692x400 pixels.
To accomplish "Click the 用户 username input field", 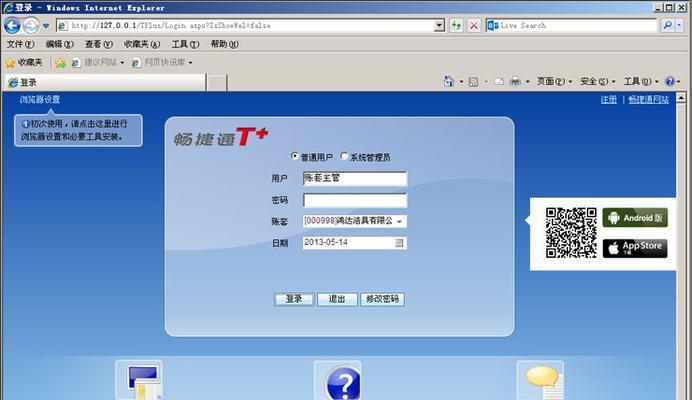I will click(x=355, y=178).
